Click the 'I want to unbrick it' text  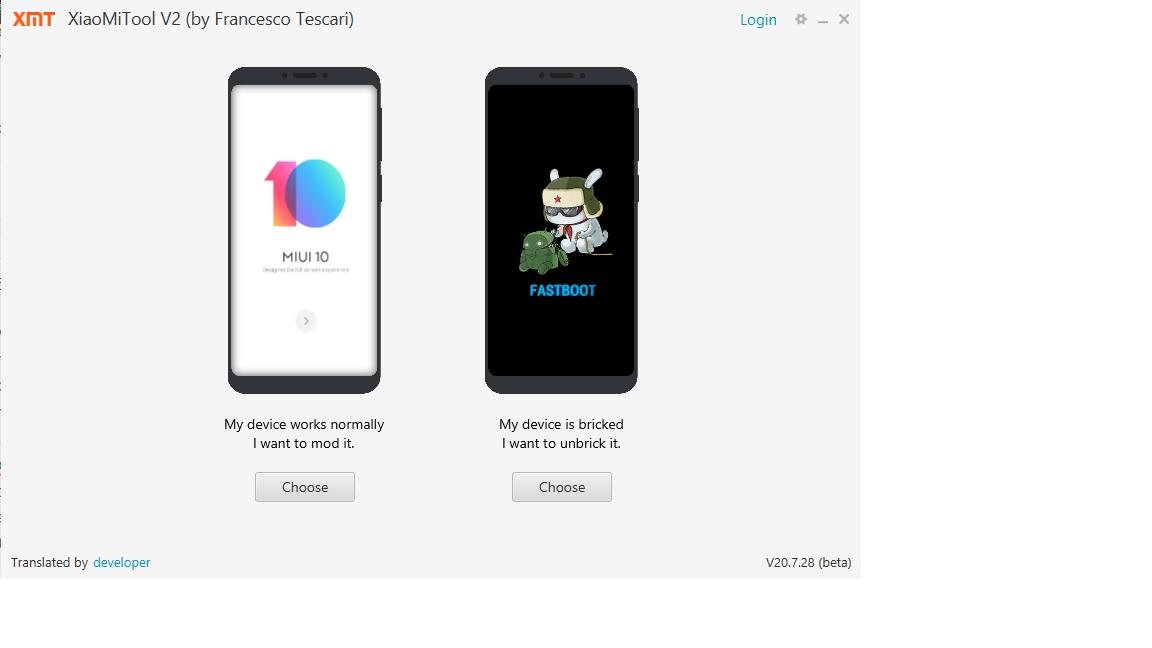click(561, 443)
